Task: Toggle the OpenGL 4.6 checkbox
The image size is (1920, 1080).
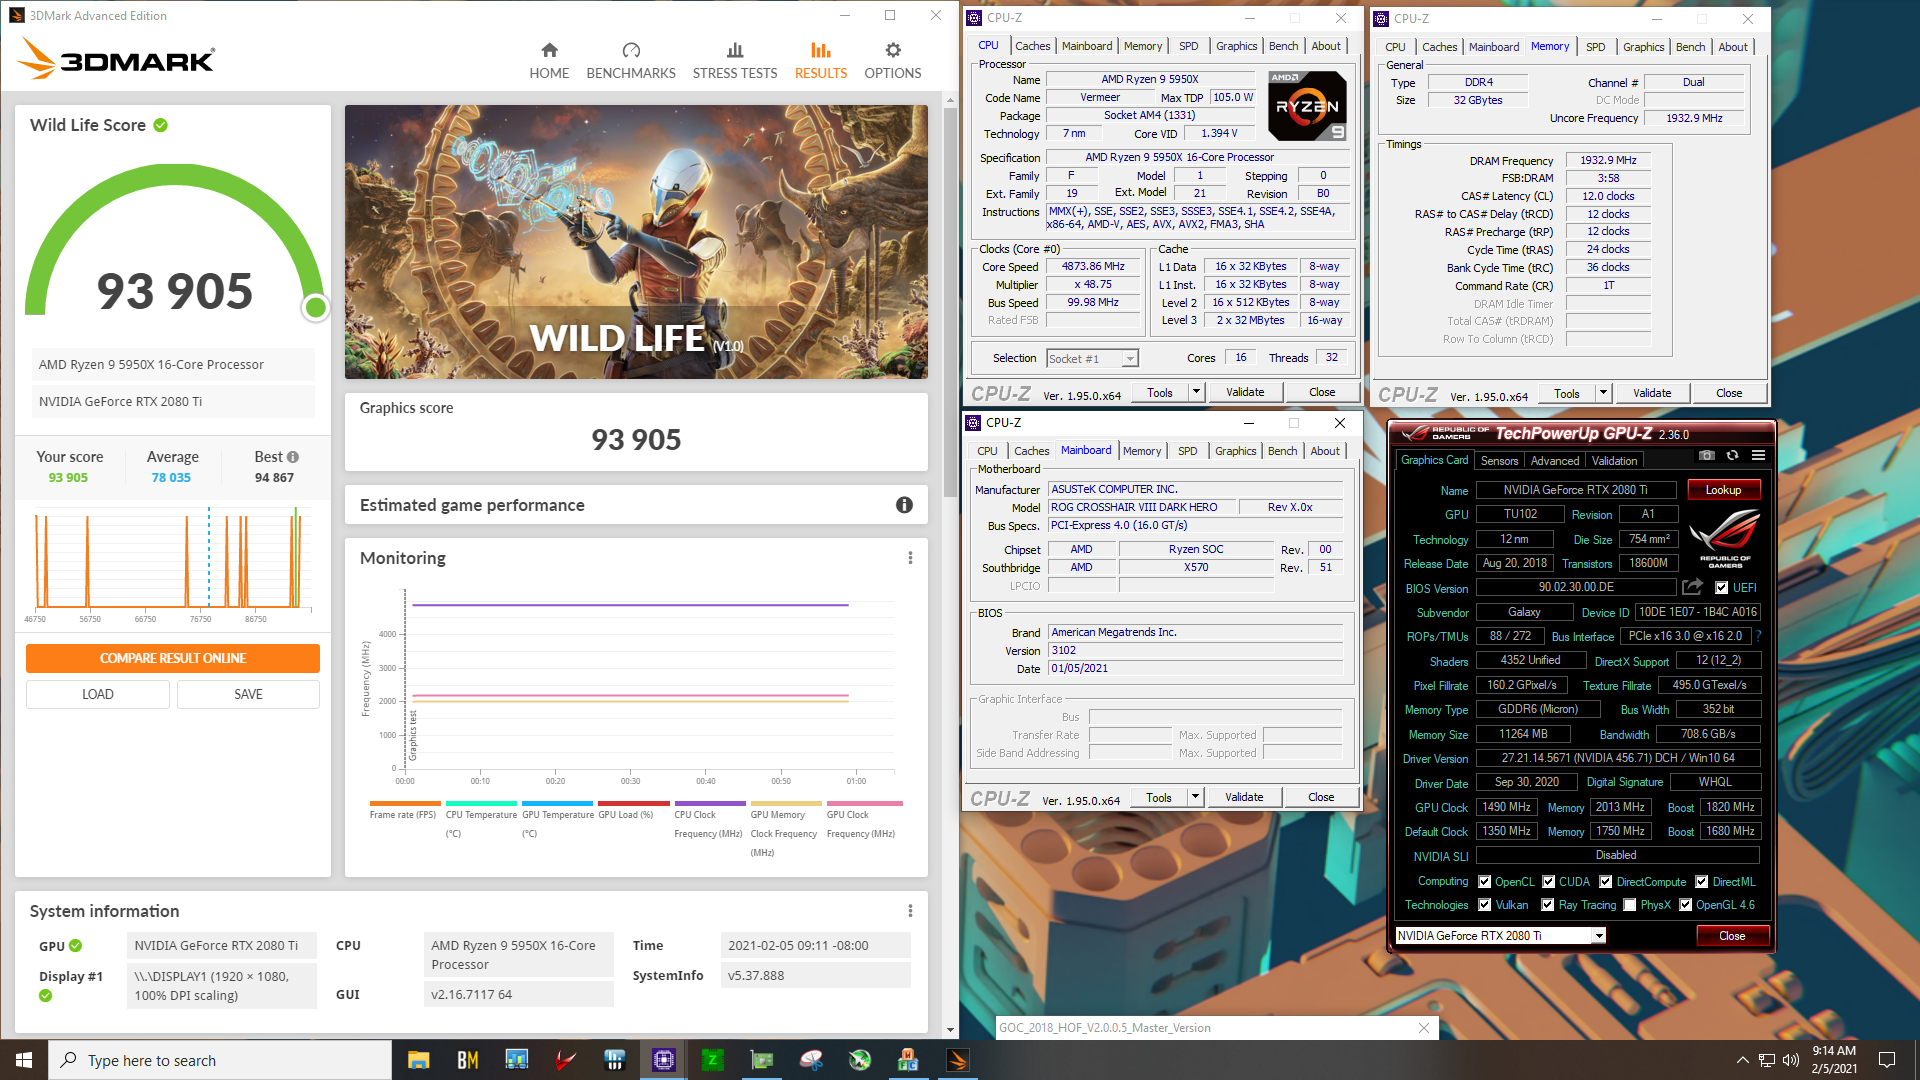Action: tap(1685, 905)
